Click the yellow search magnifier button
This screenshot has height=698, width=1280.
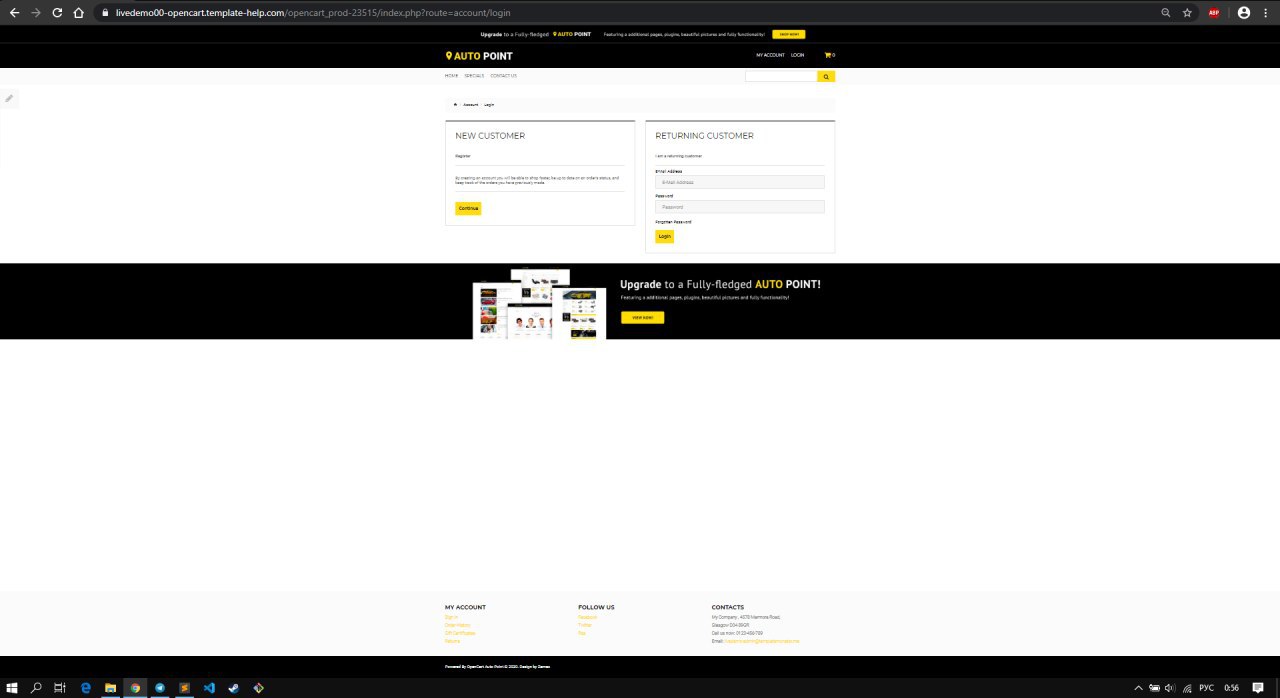(x=826, y=76)
